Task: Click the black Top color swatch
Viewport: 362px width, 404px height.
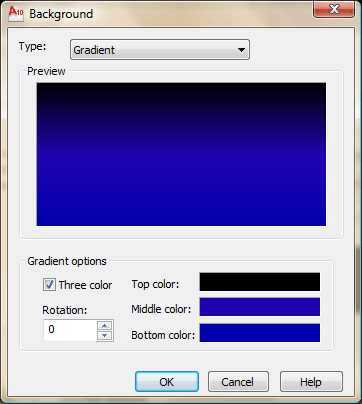Action: click(260, 282)
